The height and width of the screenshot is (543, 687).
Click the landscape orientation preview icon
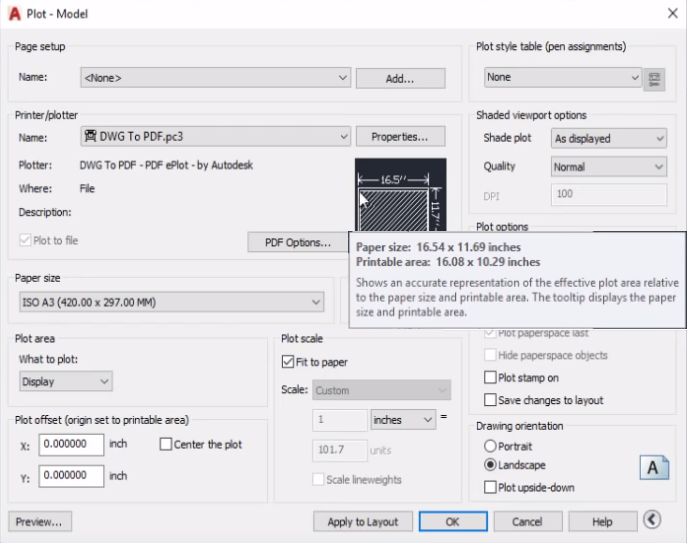click(654, 468)
